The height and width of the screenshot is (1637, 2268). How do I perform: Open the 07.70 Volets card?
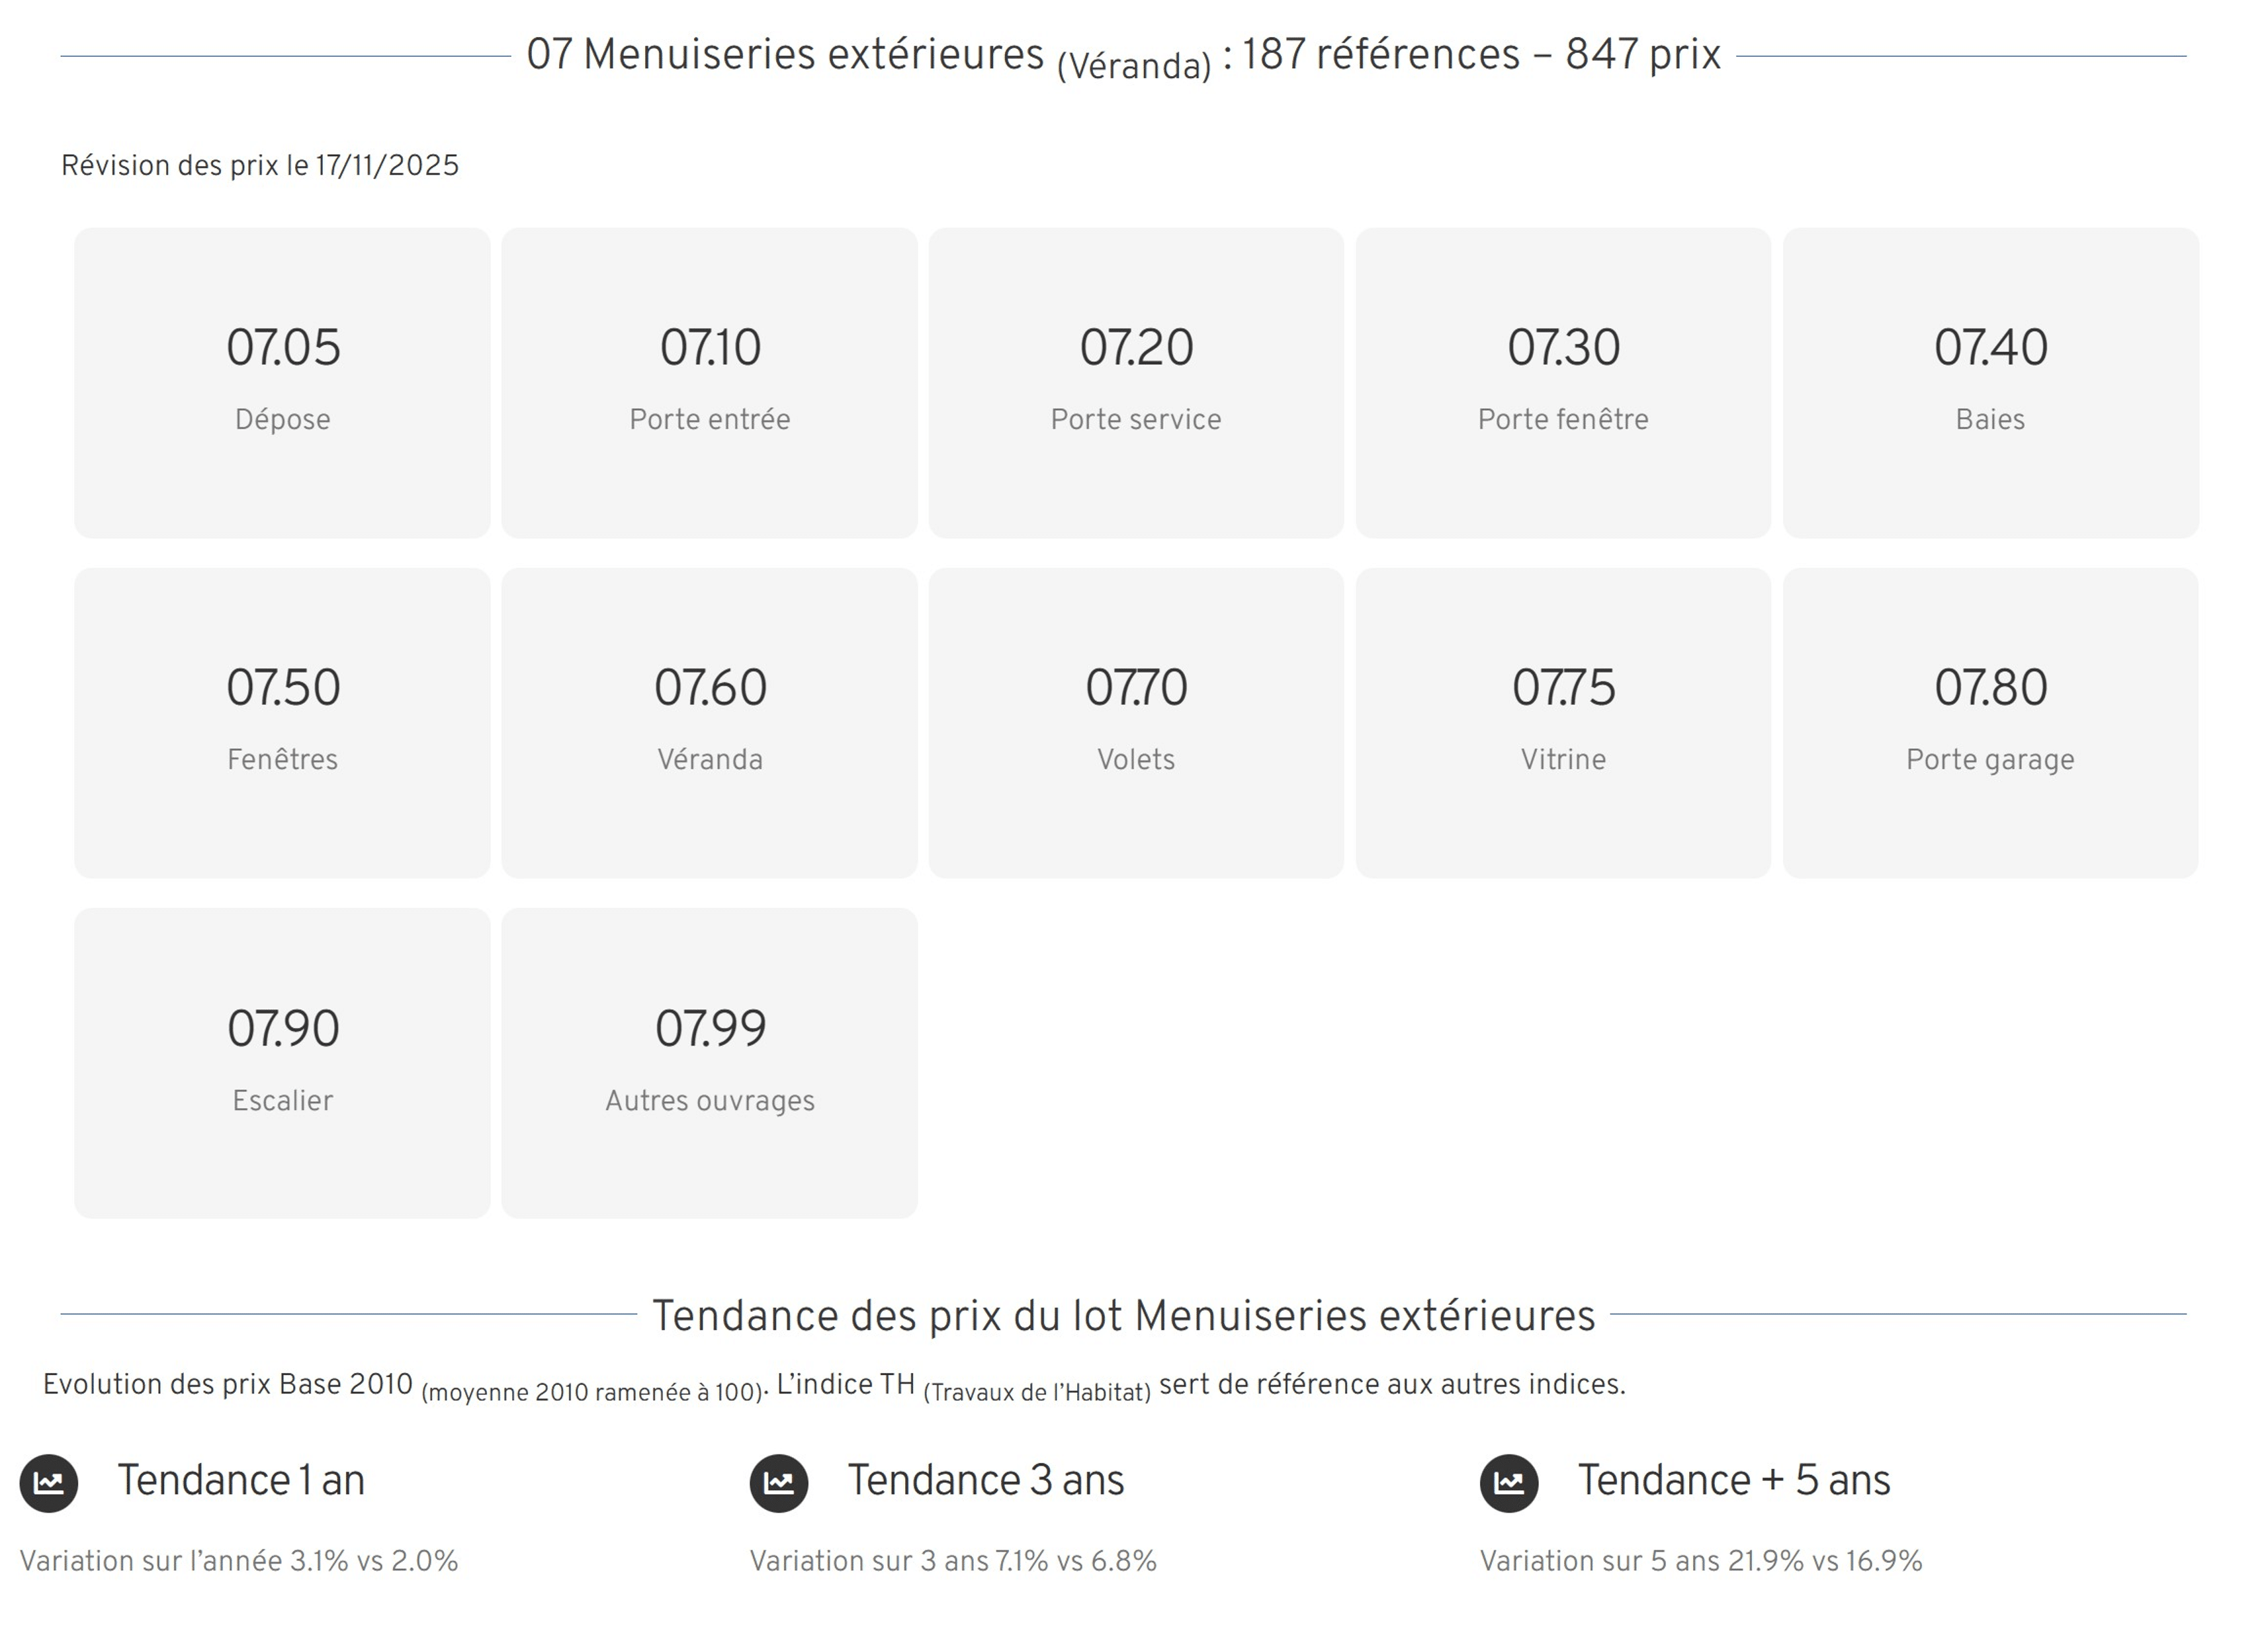(1136, 723)
